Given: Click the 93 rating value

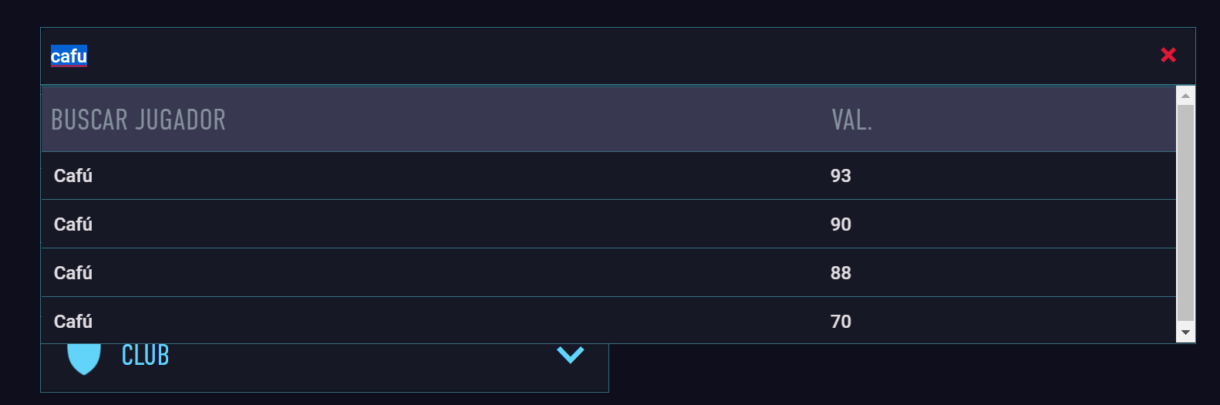Looking at the screenshot, I should [x=840, y=176].
